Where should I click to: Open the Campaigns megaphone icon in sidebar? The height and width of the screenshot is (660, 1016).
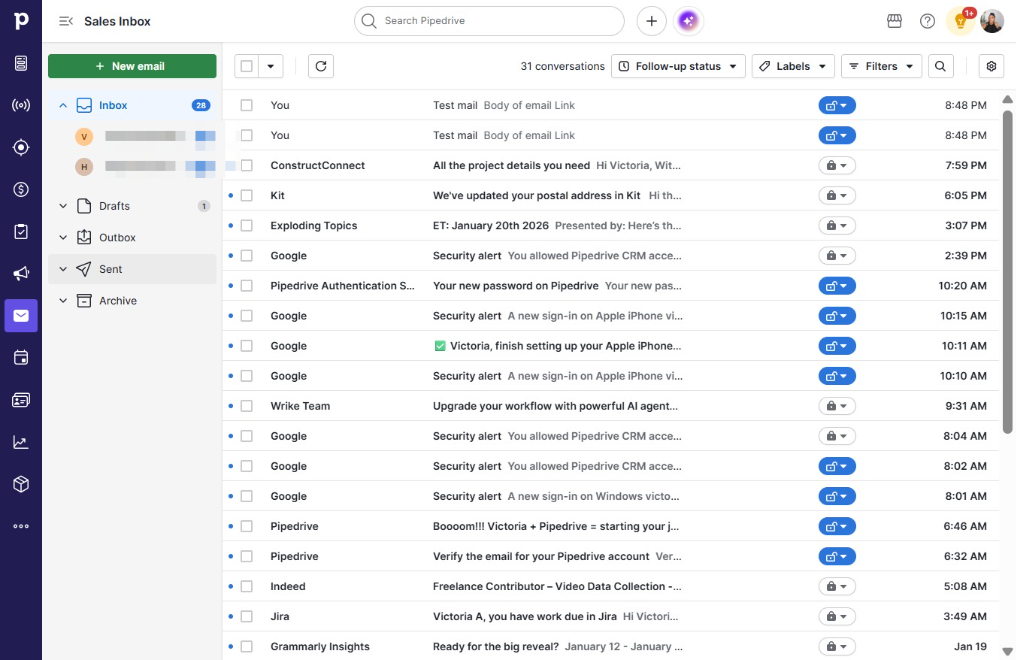click(21, 273)
